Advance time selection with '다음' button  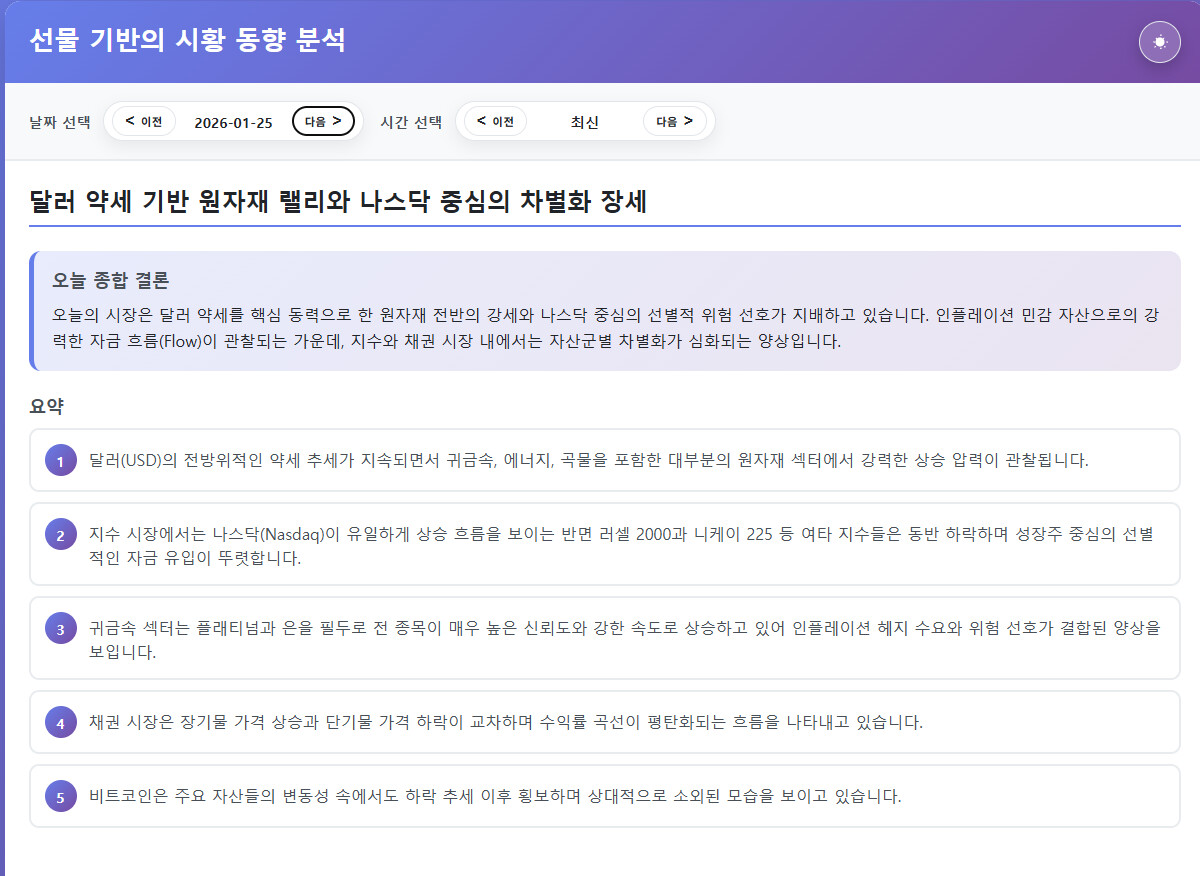click(x=674, y=122)
